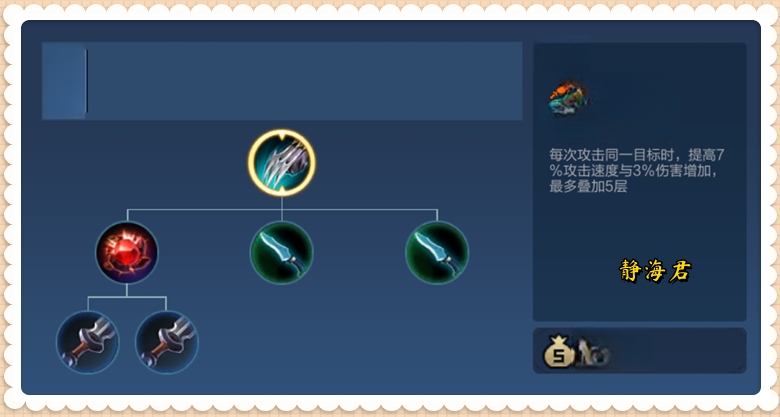This screenshot has width=780, height=417.
Task: Open the colorful item thumbnail in detail panel
Action: pyautogui.click(x=568, y=98)
